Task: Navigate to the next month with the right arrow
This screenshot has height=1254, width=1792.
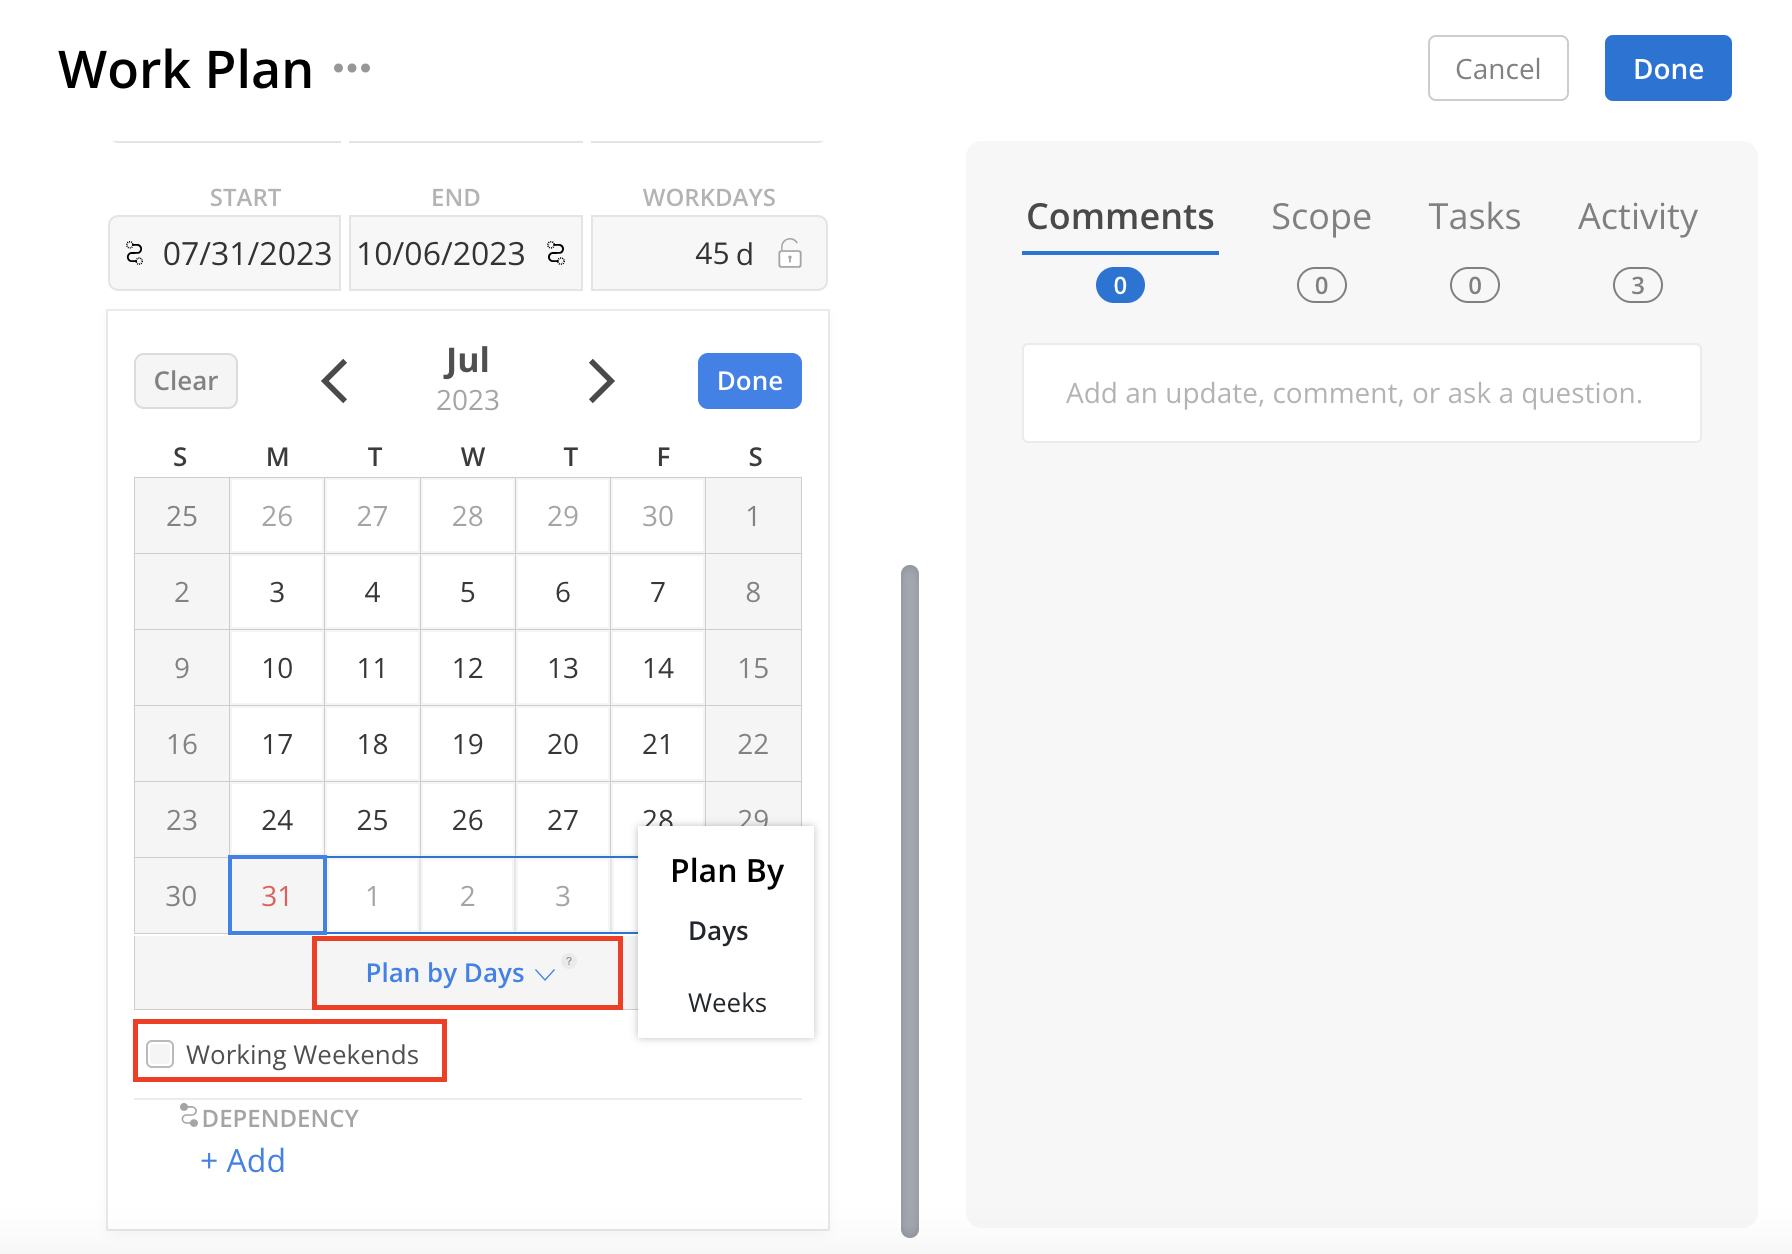Action: point(601,380)
